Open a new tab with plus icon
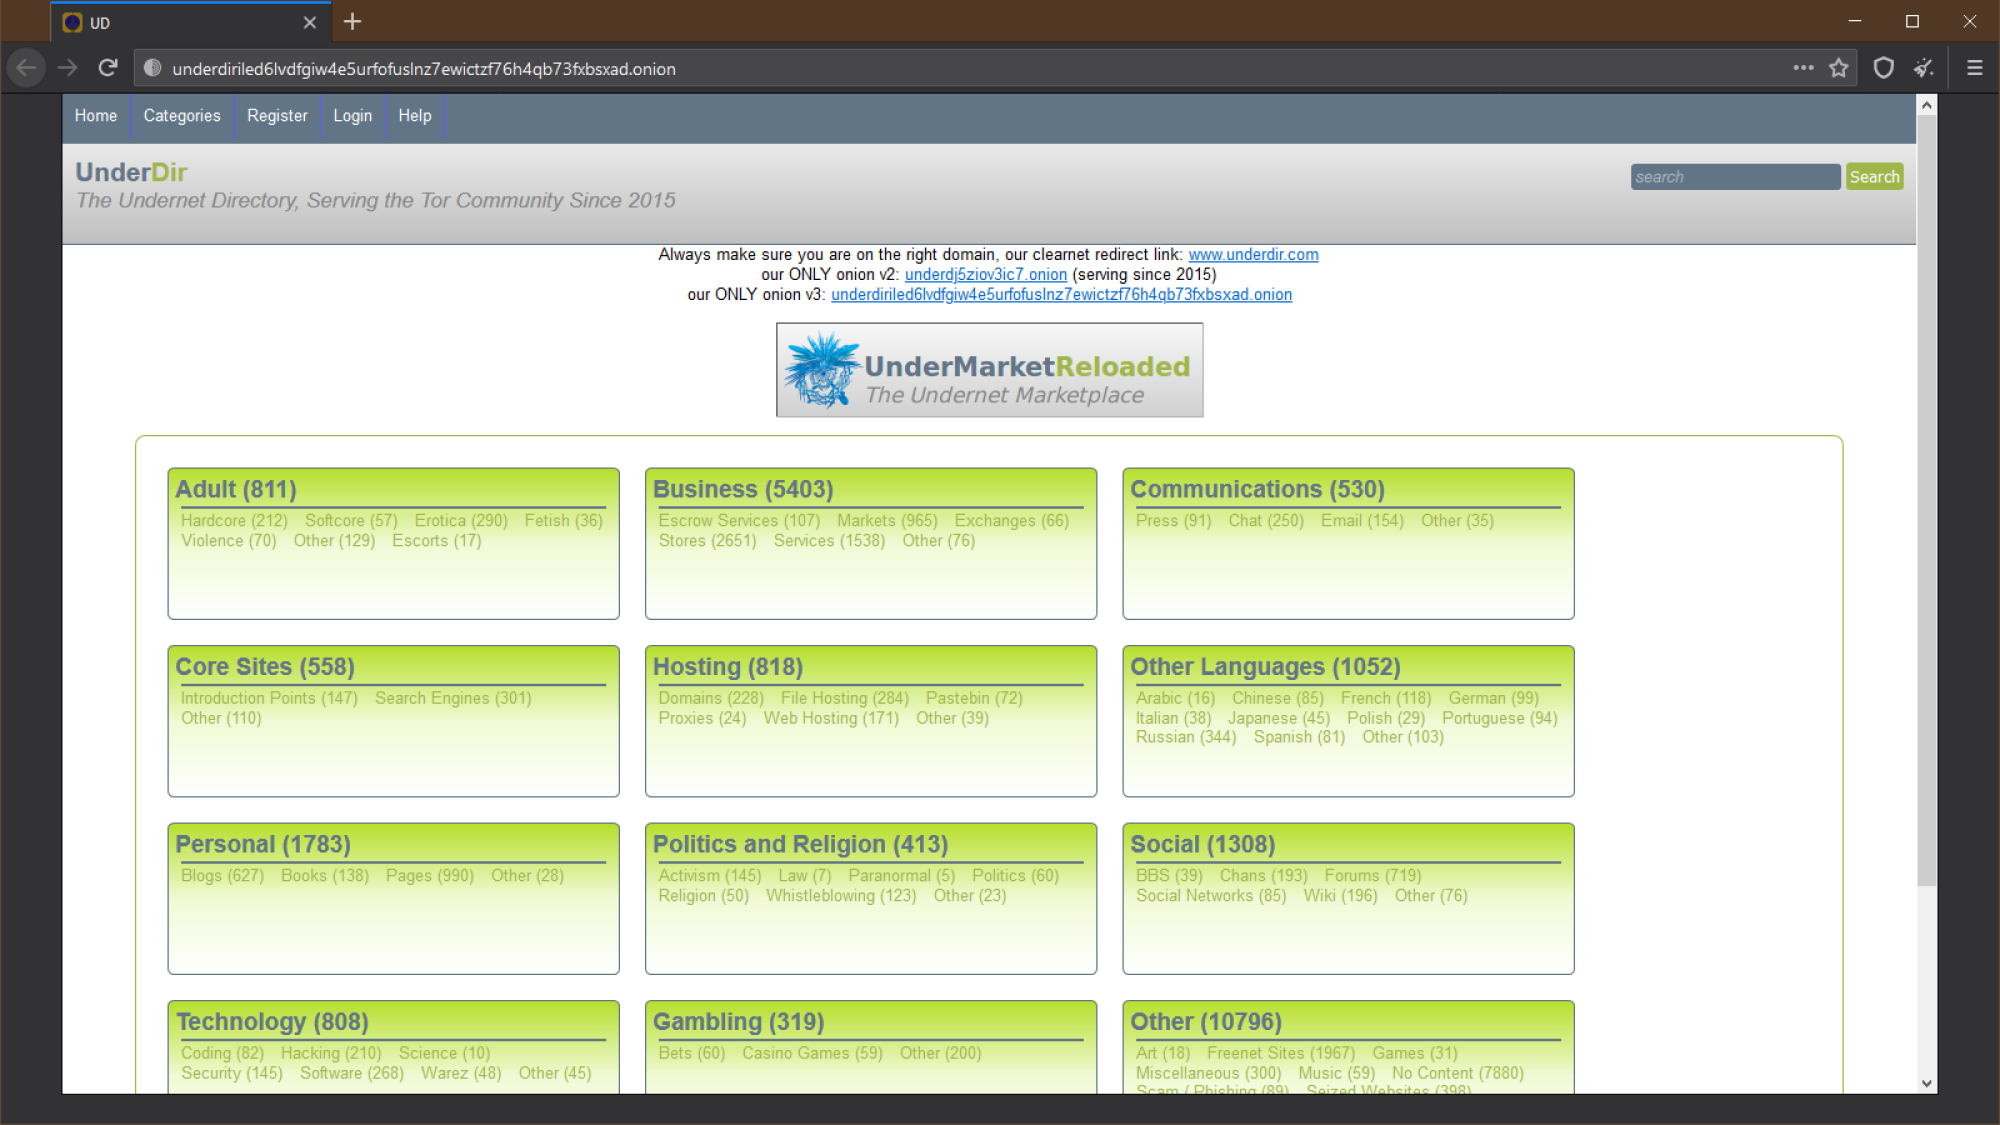This screenshot has width=2000, height=1125. coord(352,22)
